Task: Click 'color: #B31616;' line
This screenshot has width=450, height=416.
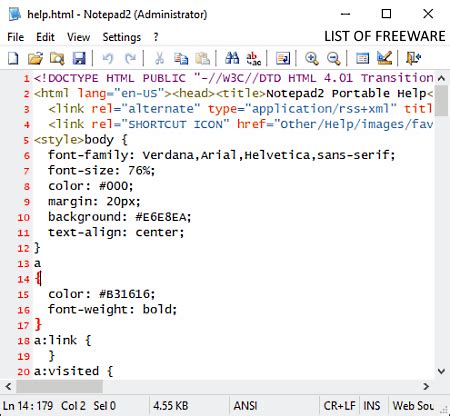Action: click(101, 294)
